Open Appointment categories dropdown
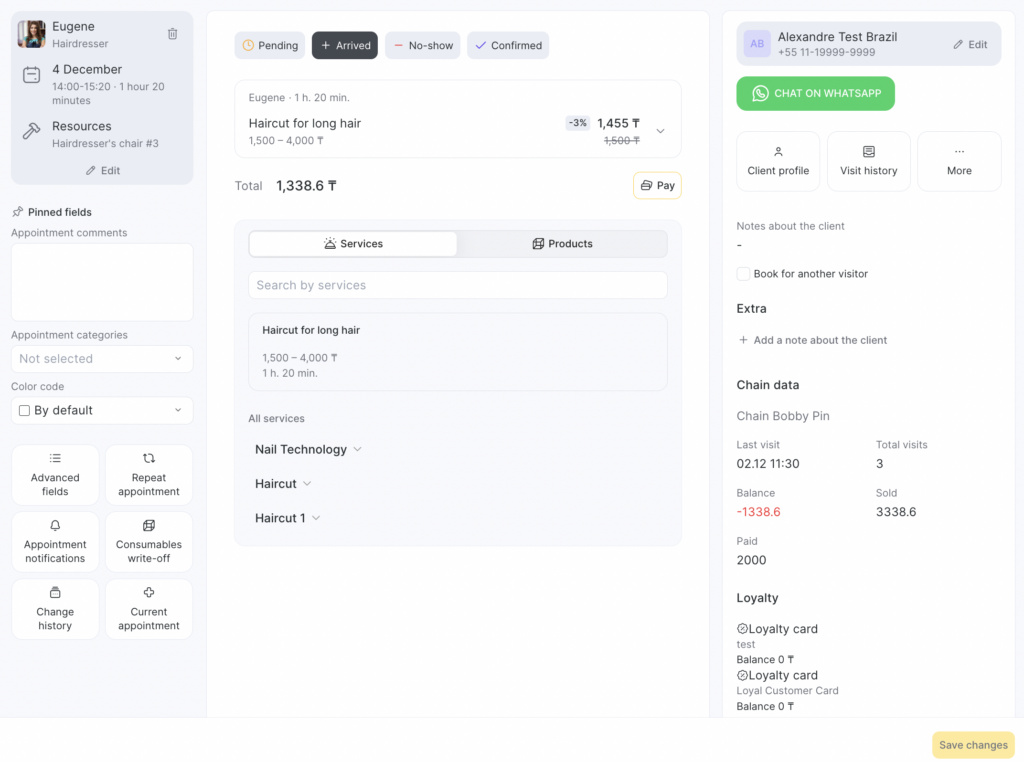 click(x=102, y=359)
